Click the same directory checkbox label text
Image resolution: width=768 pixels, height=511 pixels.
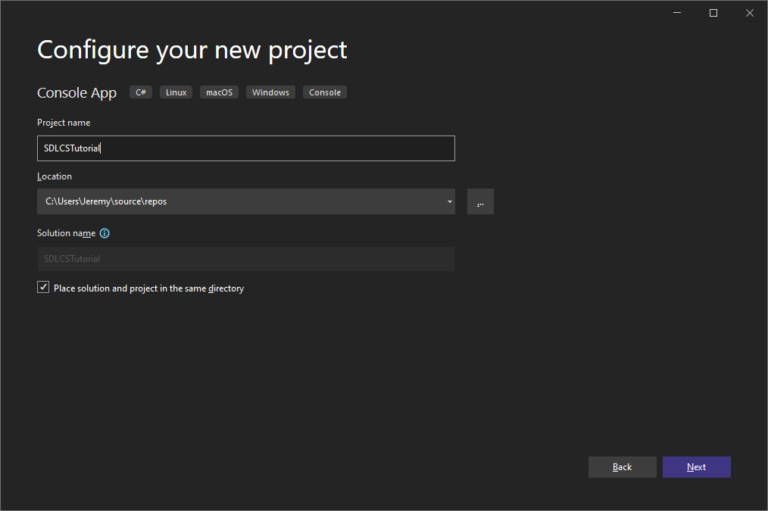[x=148, y=288]
